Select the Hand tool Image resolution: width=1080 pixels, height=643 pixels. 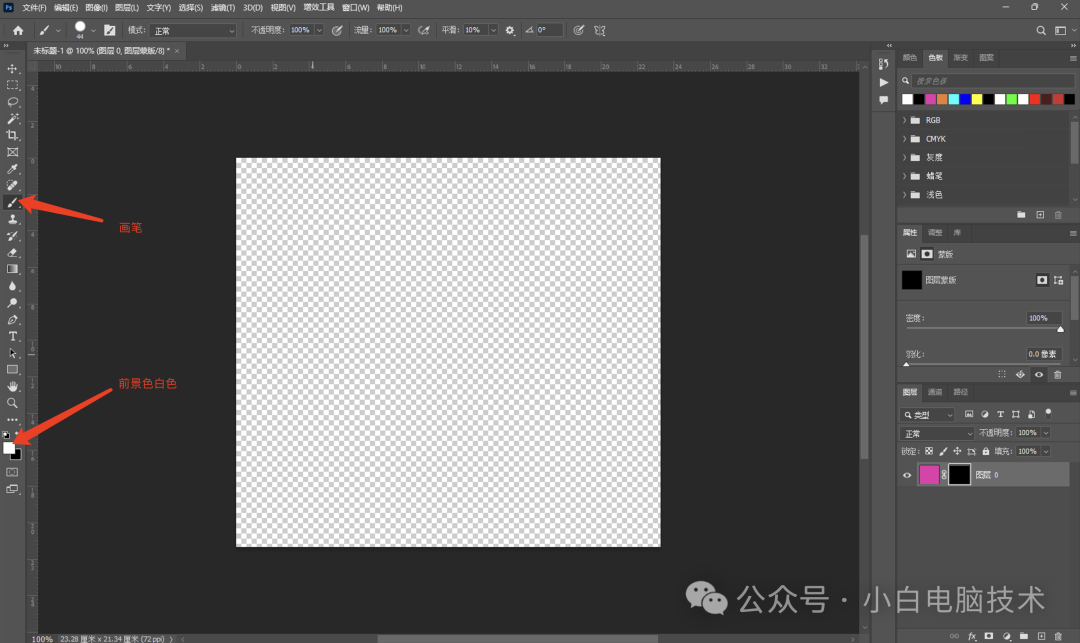[x=12, y=386]
